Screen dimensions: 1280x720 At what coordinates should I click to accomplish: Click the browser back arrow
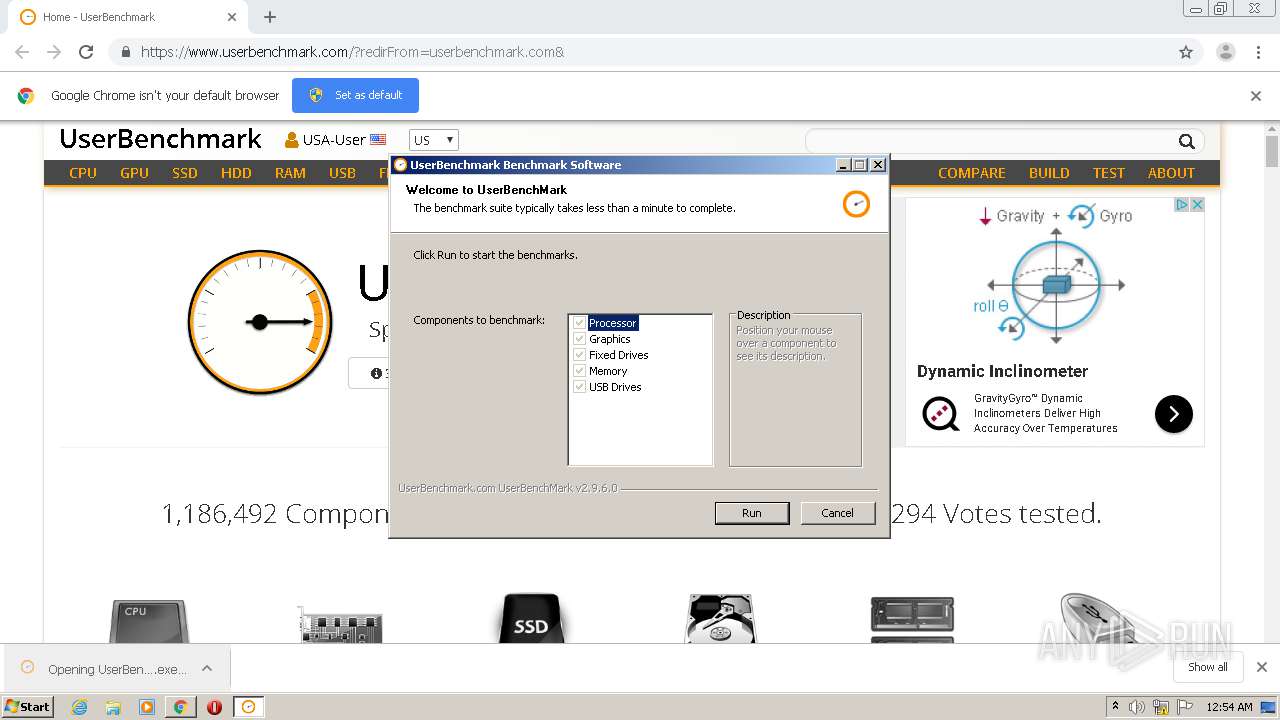pyautogui.click(x=22, y=52)
